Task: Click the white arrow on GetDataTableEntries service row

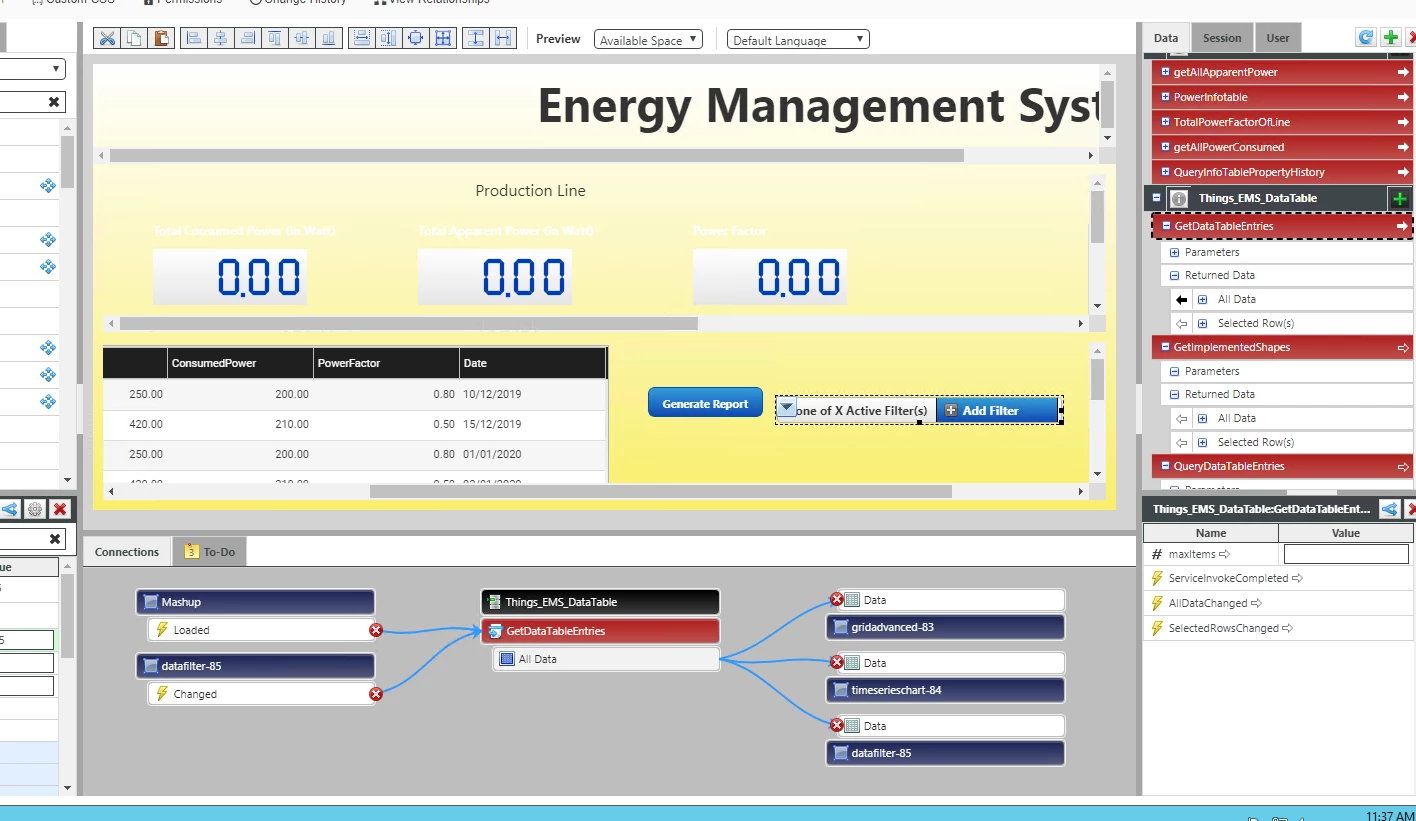Action: [1402, 227]
